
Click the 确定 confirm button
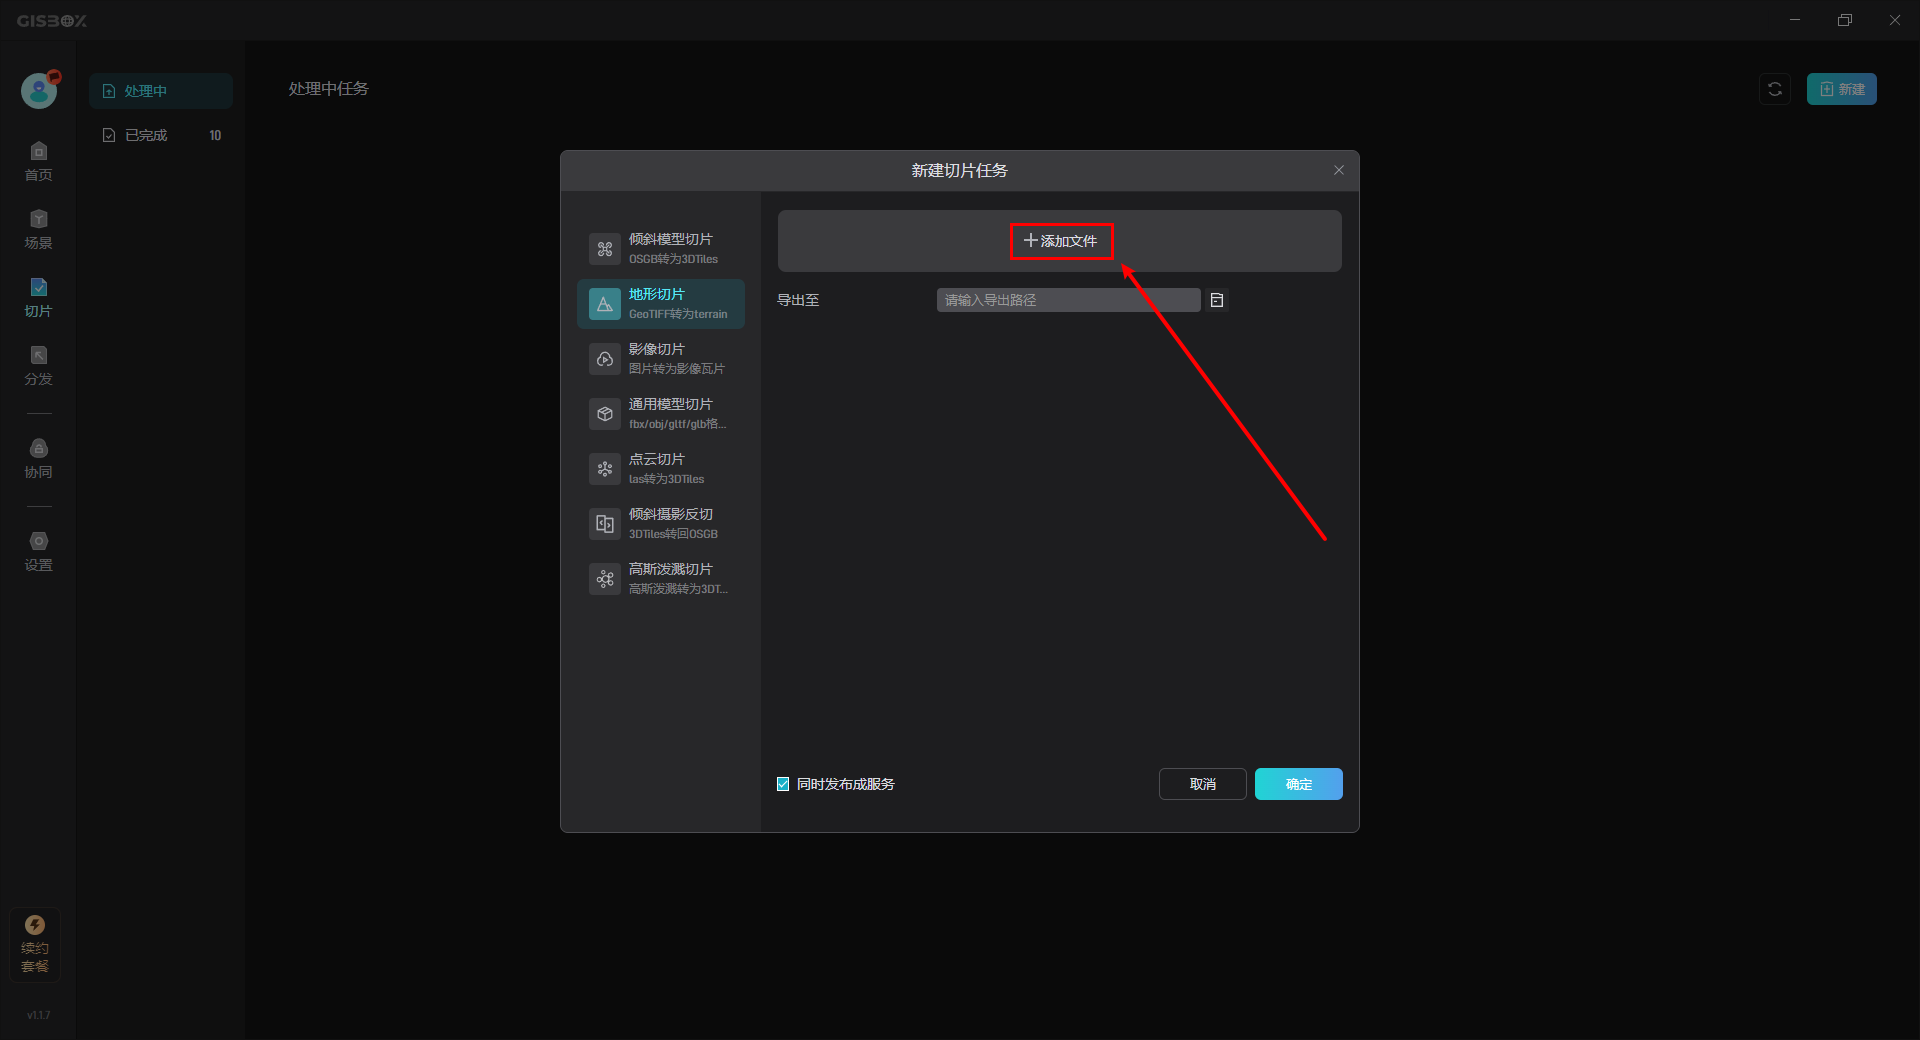pos(1299,784)
